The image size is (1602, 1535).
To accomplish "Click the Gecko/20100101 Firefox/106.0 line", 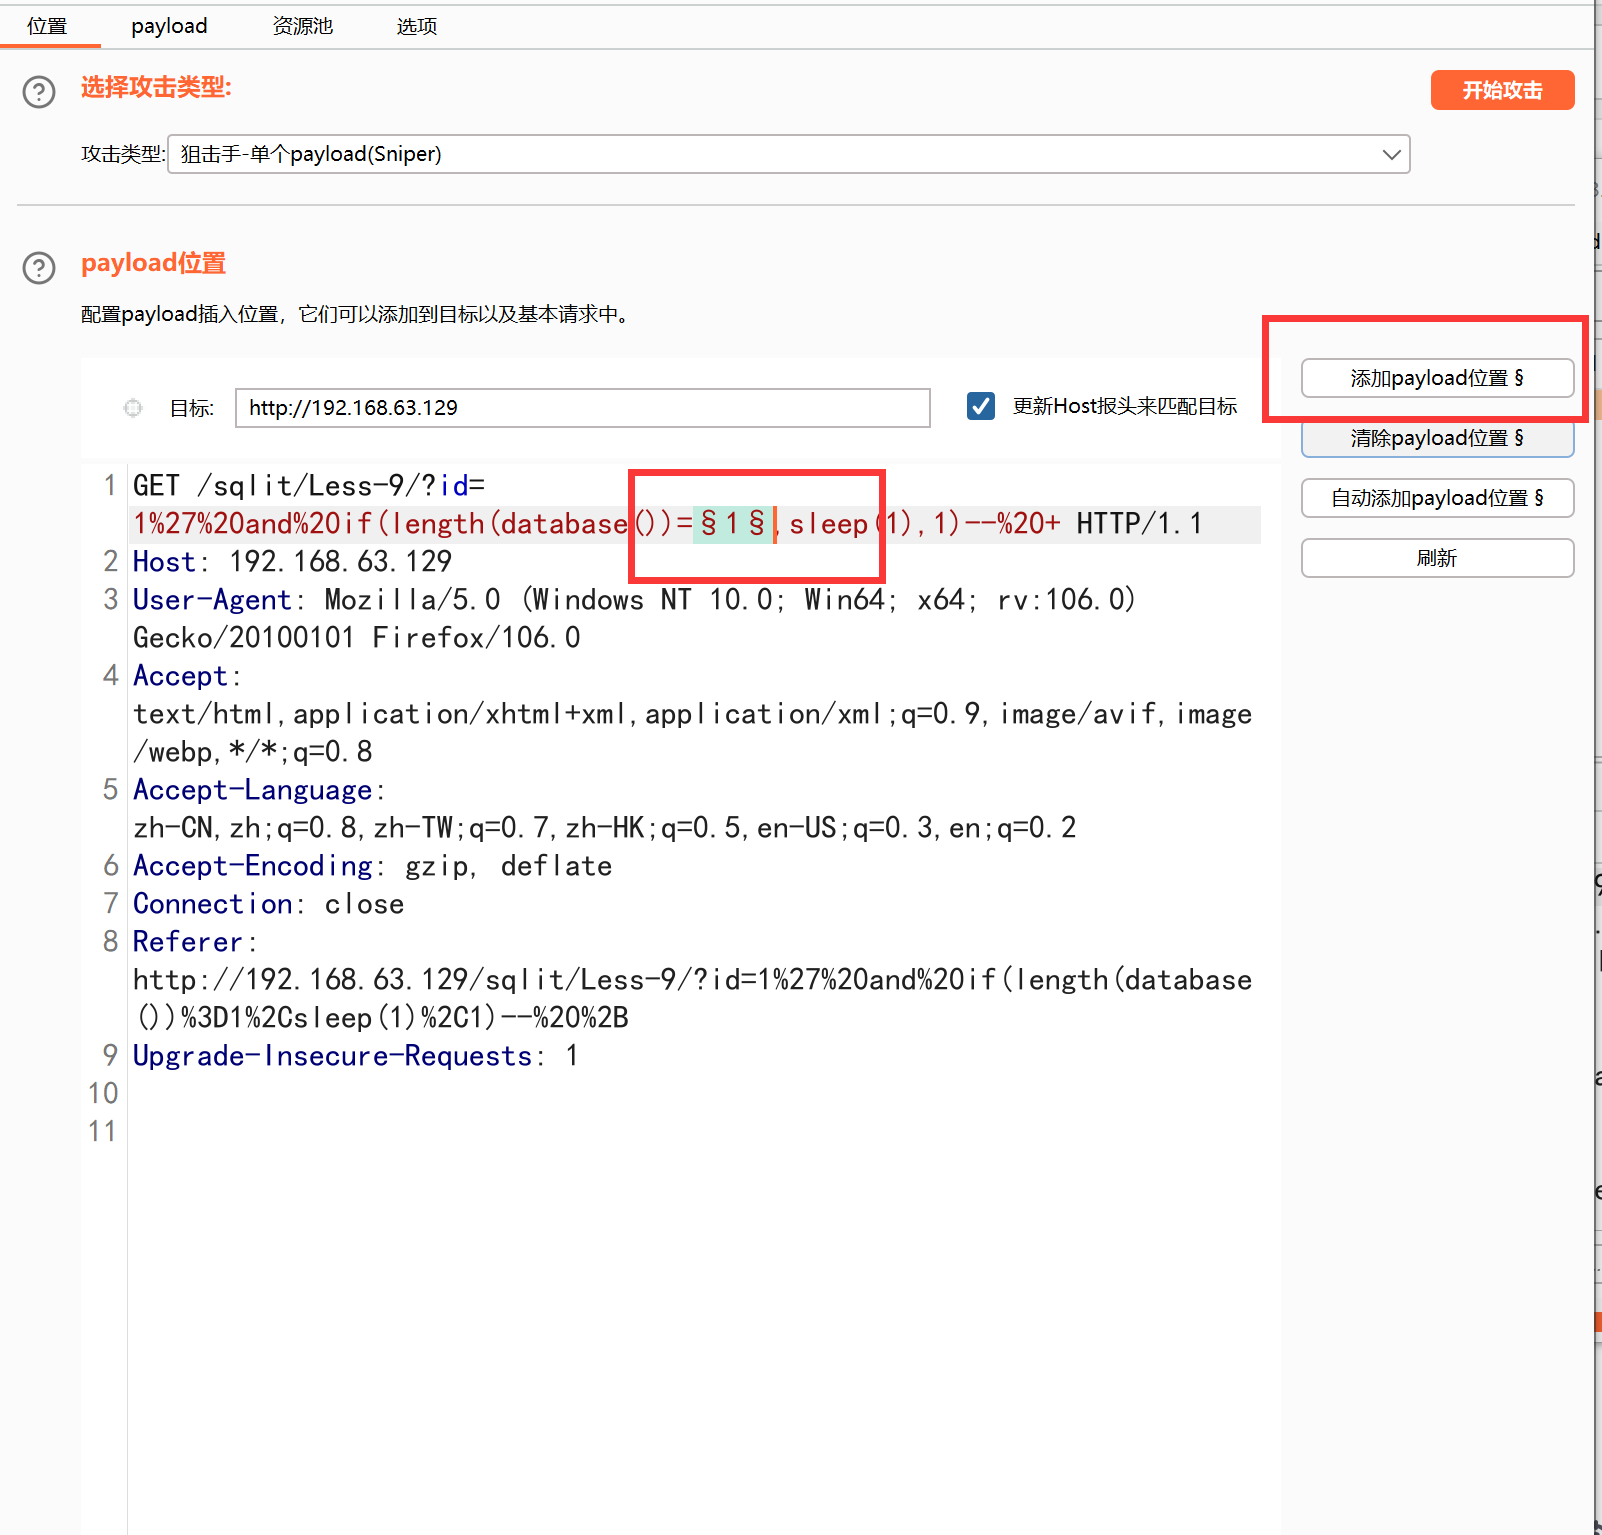I will click(x=357, y=638).
